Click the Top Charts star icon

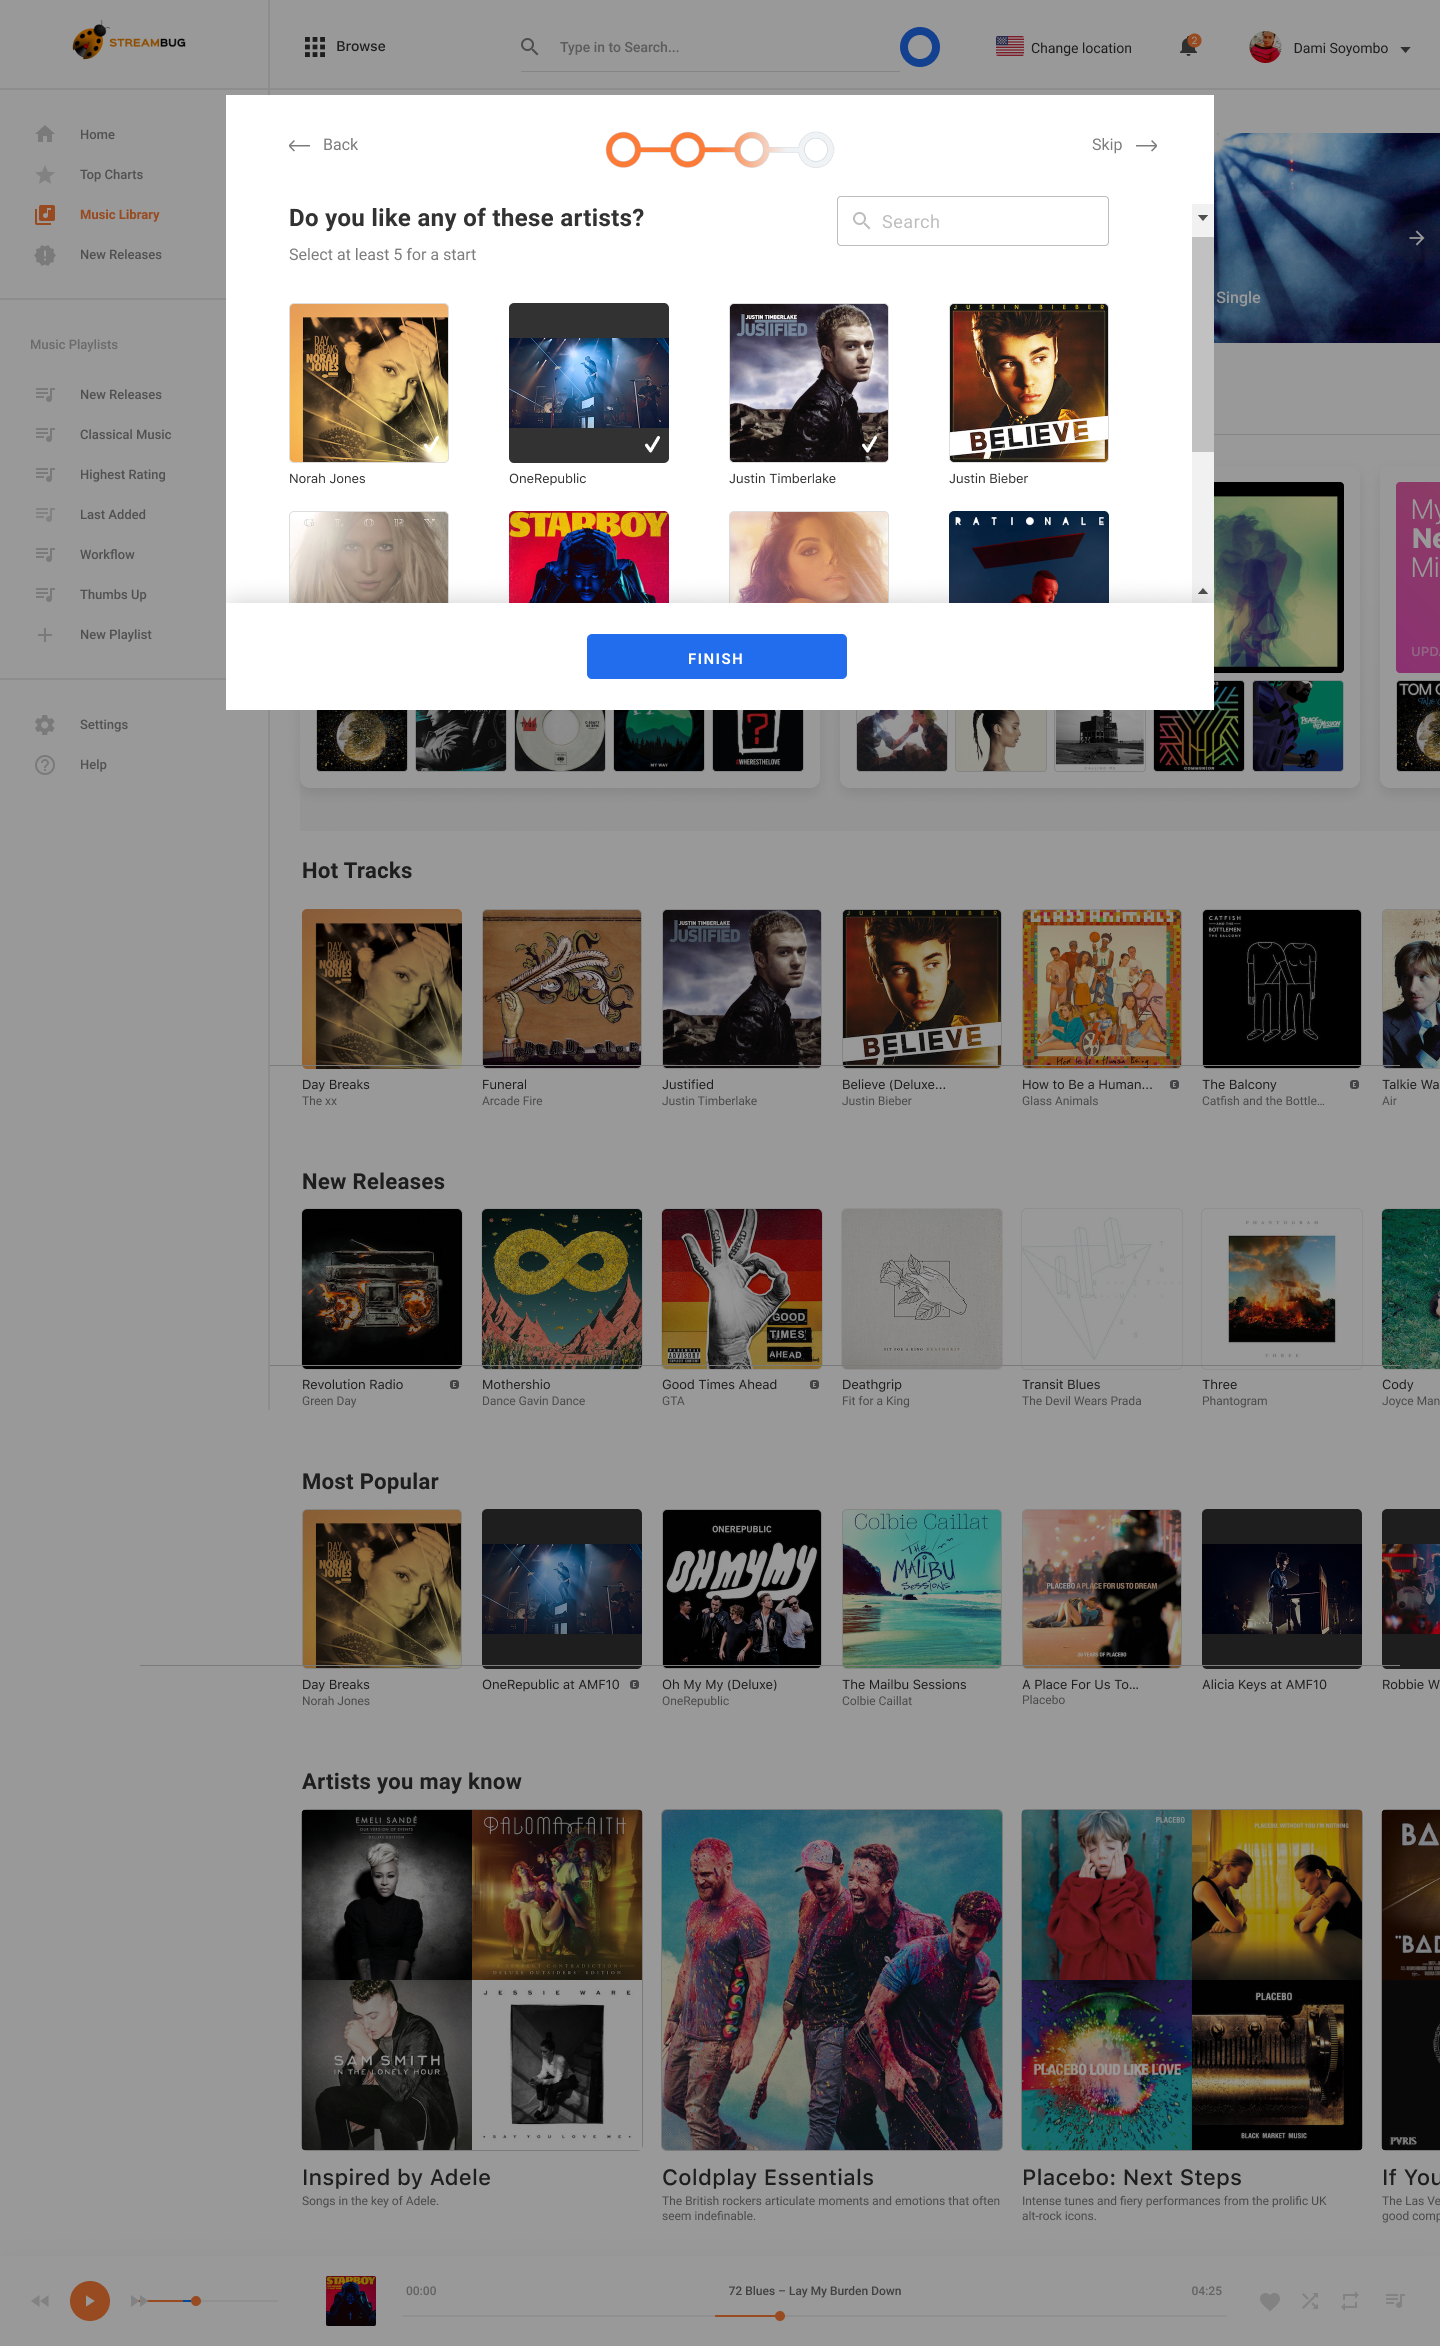(45, 175)
